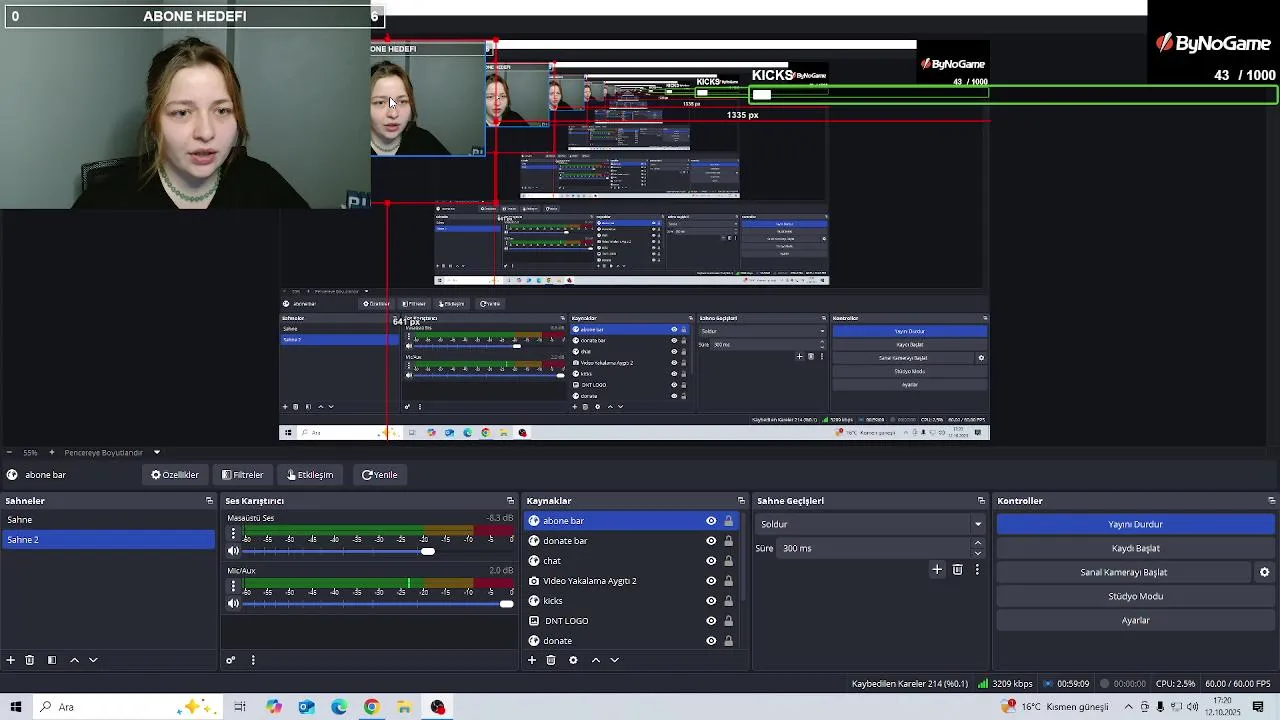
Task: Open source properties gear in Kaynaklar footer
Action: click(x=573, y=660)
